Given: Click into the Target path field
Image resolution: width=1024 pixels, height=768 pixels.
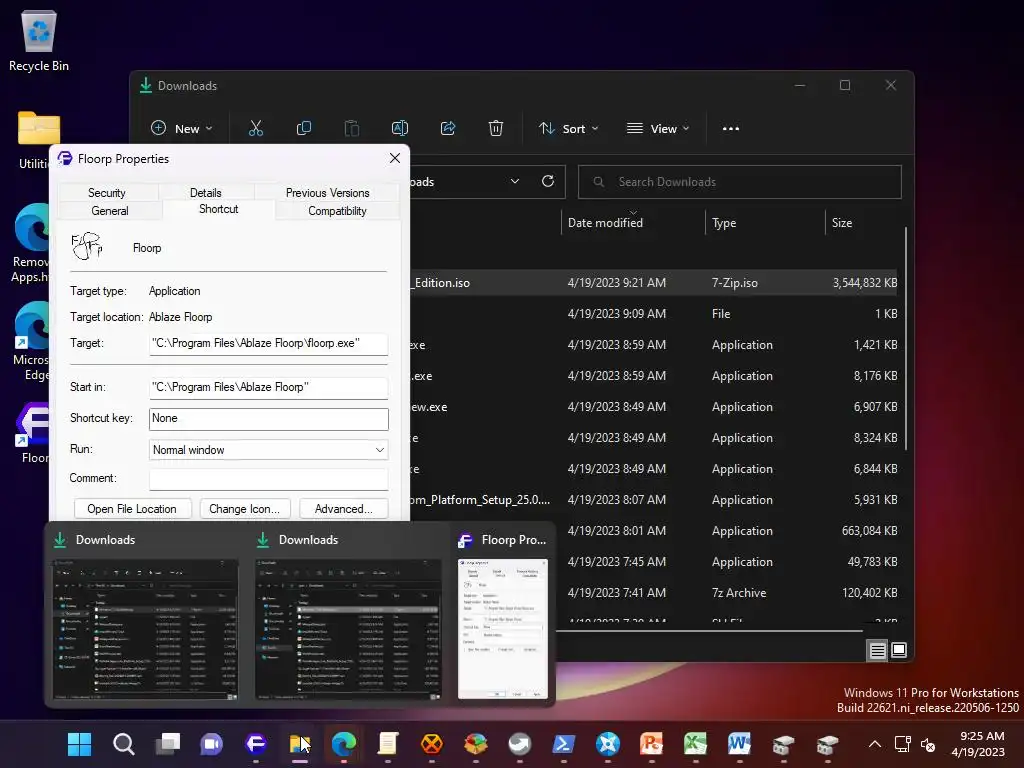Looking at the screenshot, I should 268,344.
